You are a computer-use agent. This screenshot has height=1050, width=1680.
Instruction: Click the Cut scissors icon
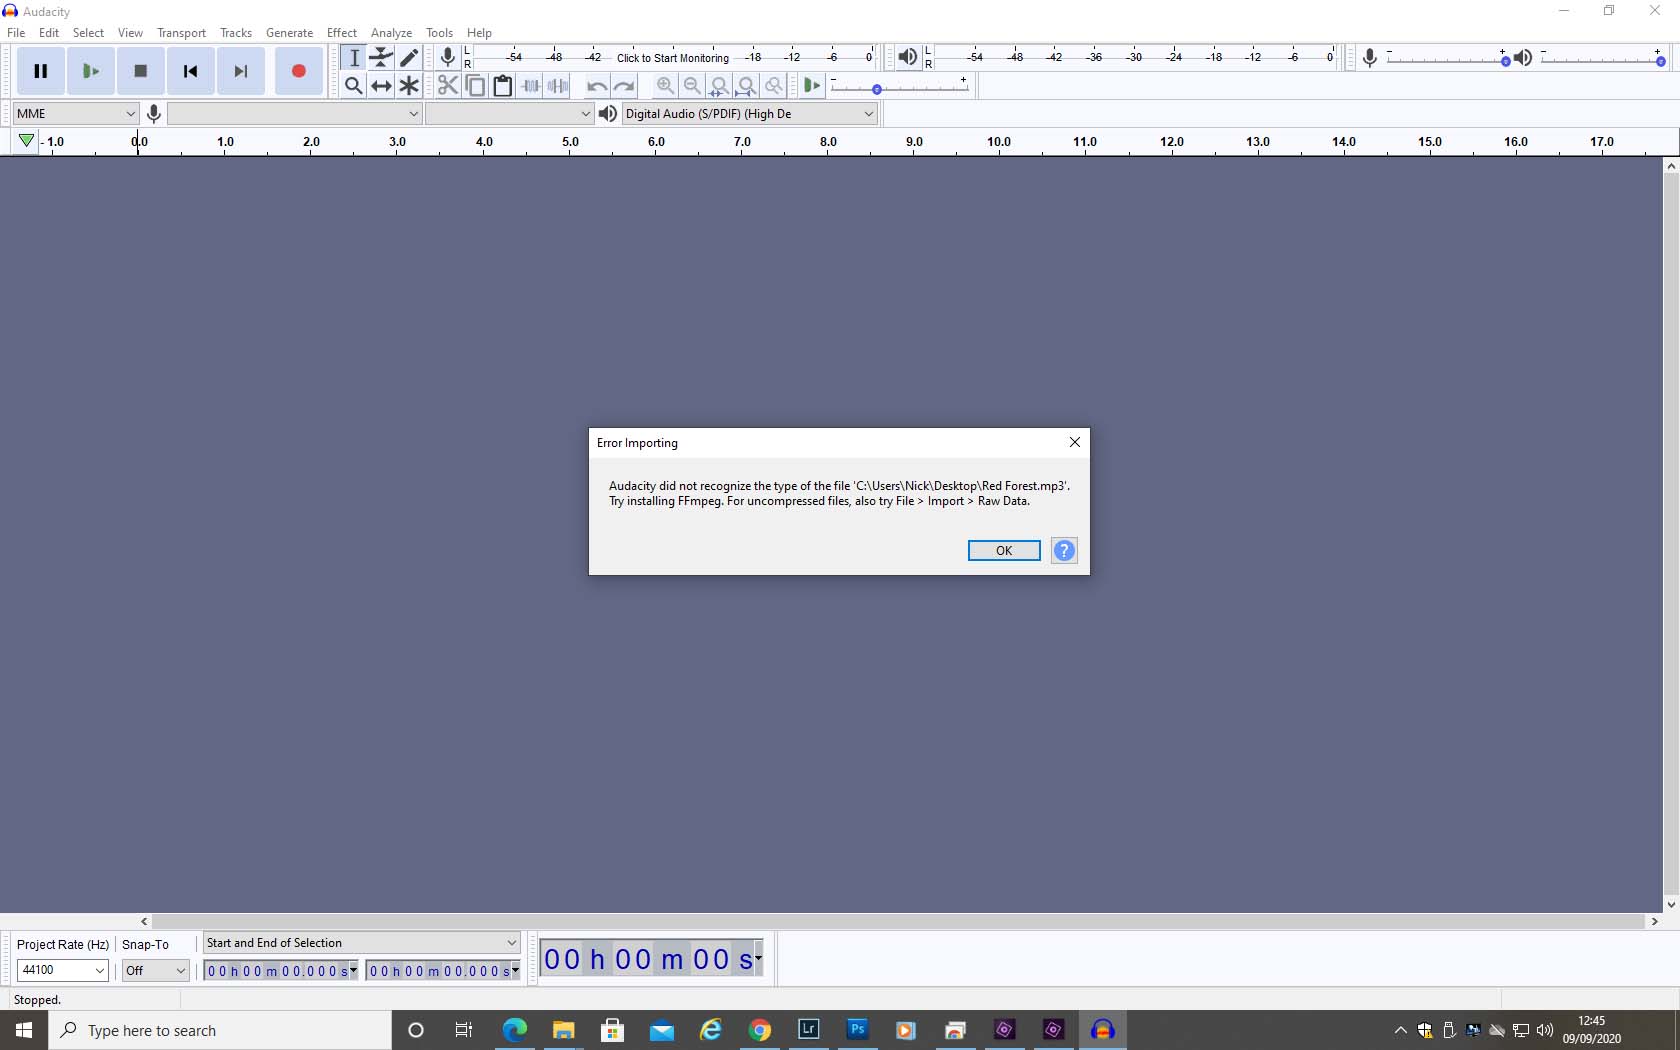coord(448,86)
